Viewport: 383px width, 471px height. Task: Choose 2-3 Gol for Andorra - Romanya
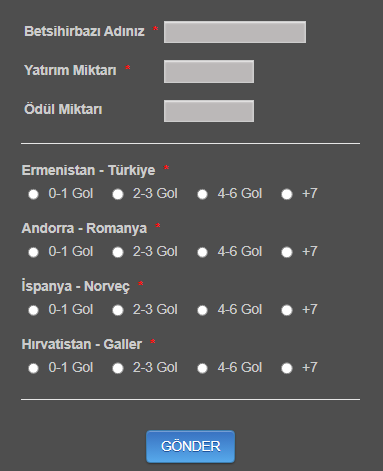[118, 252]
